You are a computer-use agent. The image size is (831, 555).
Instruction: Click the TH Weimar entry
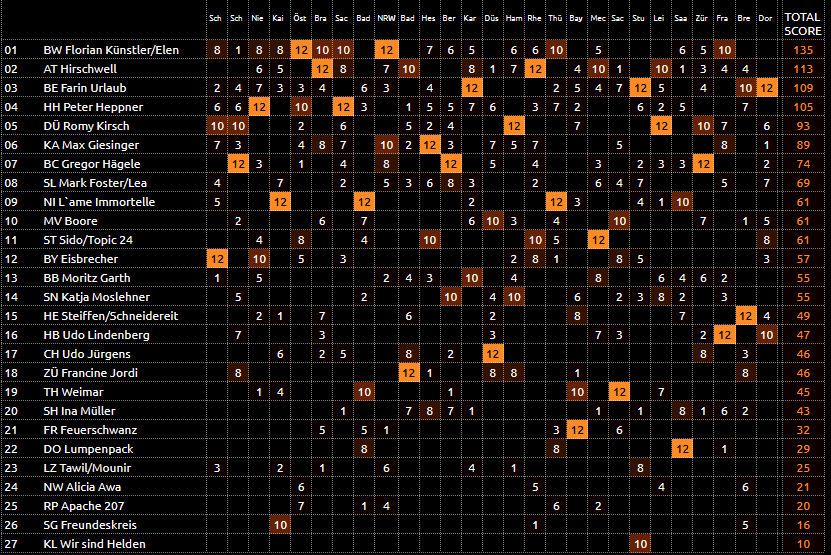74,392
